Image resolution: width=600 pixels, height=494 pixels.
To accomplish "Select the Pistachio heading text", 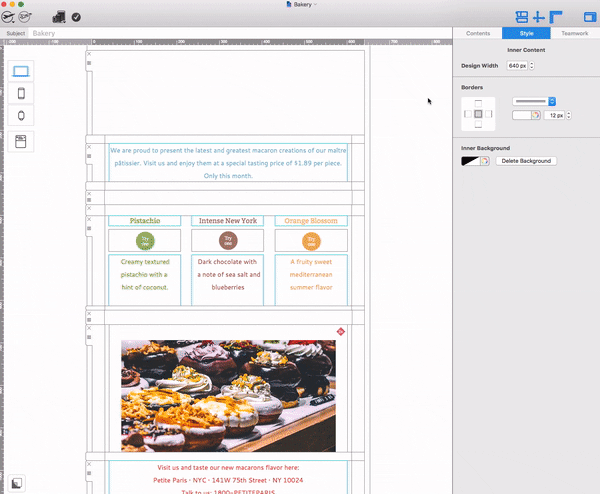I will click(145, 221).
